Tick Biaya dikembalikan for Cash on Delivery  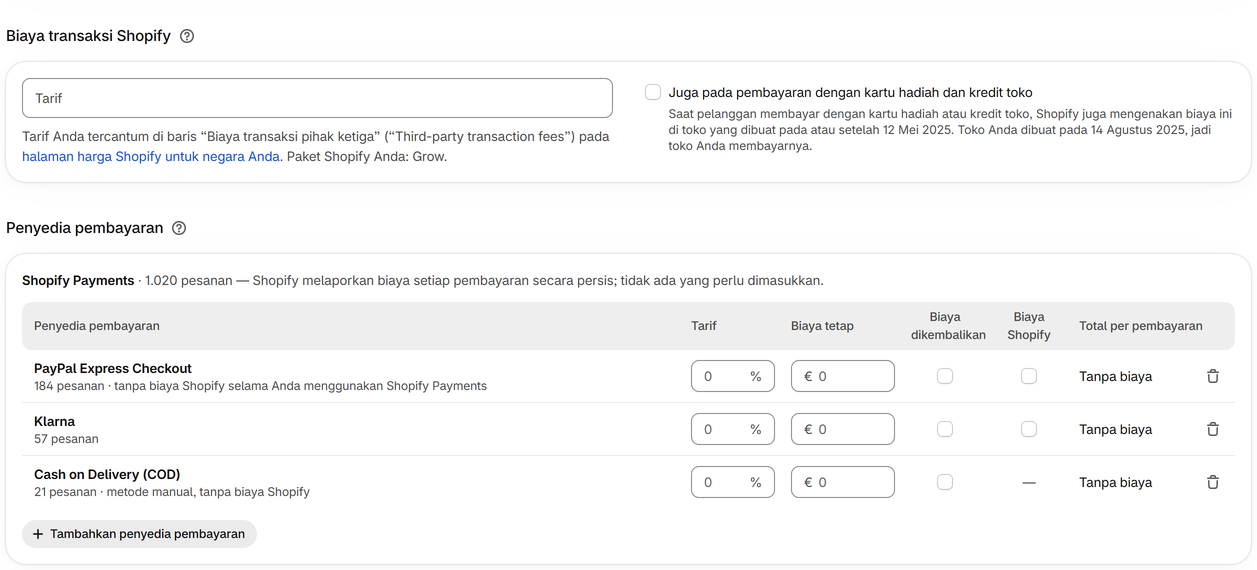pyautogui.click(x=945, y=482)
